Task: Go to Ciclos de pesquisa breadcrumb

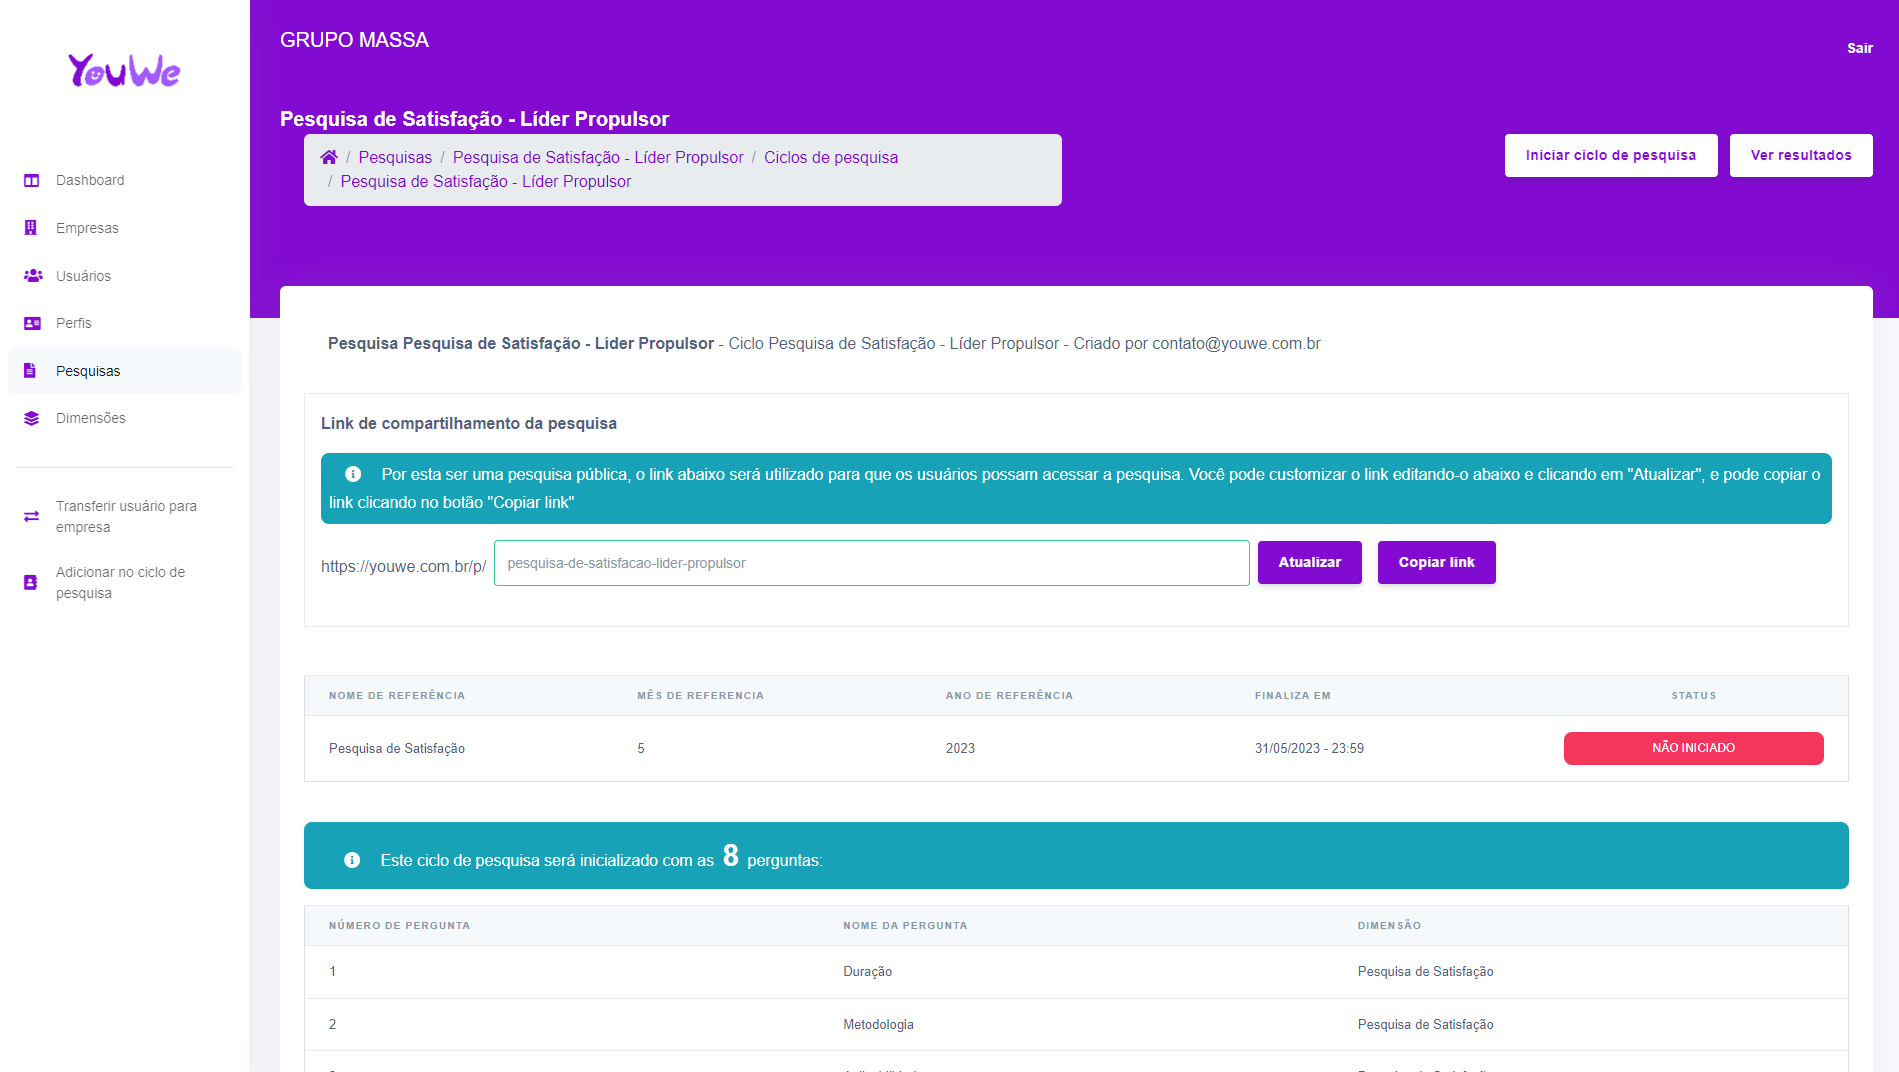Action: [830, 158]
